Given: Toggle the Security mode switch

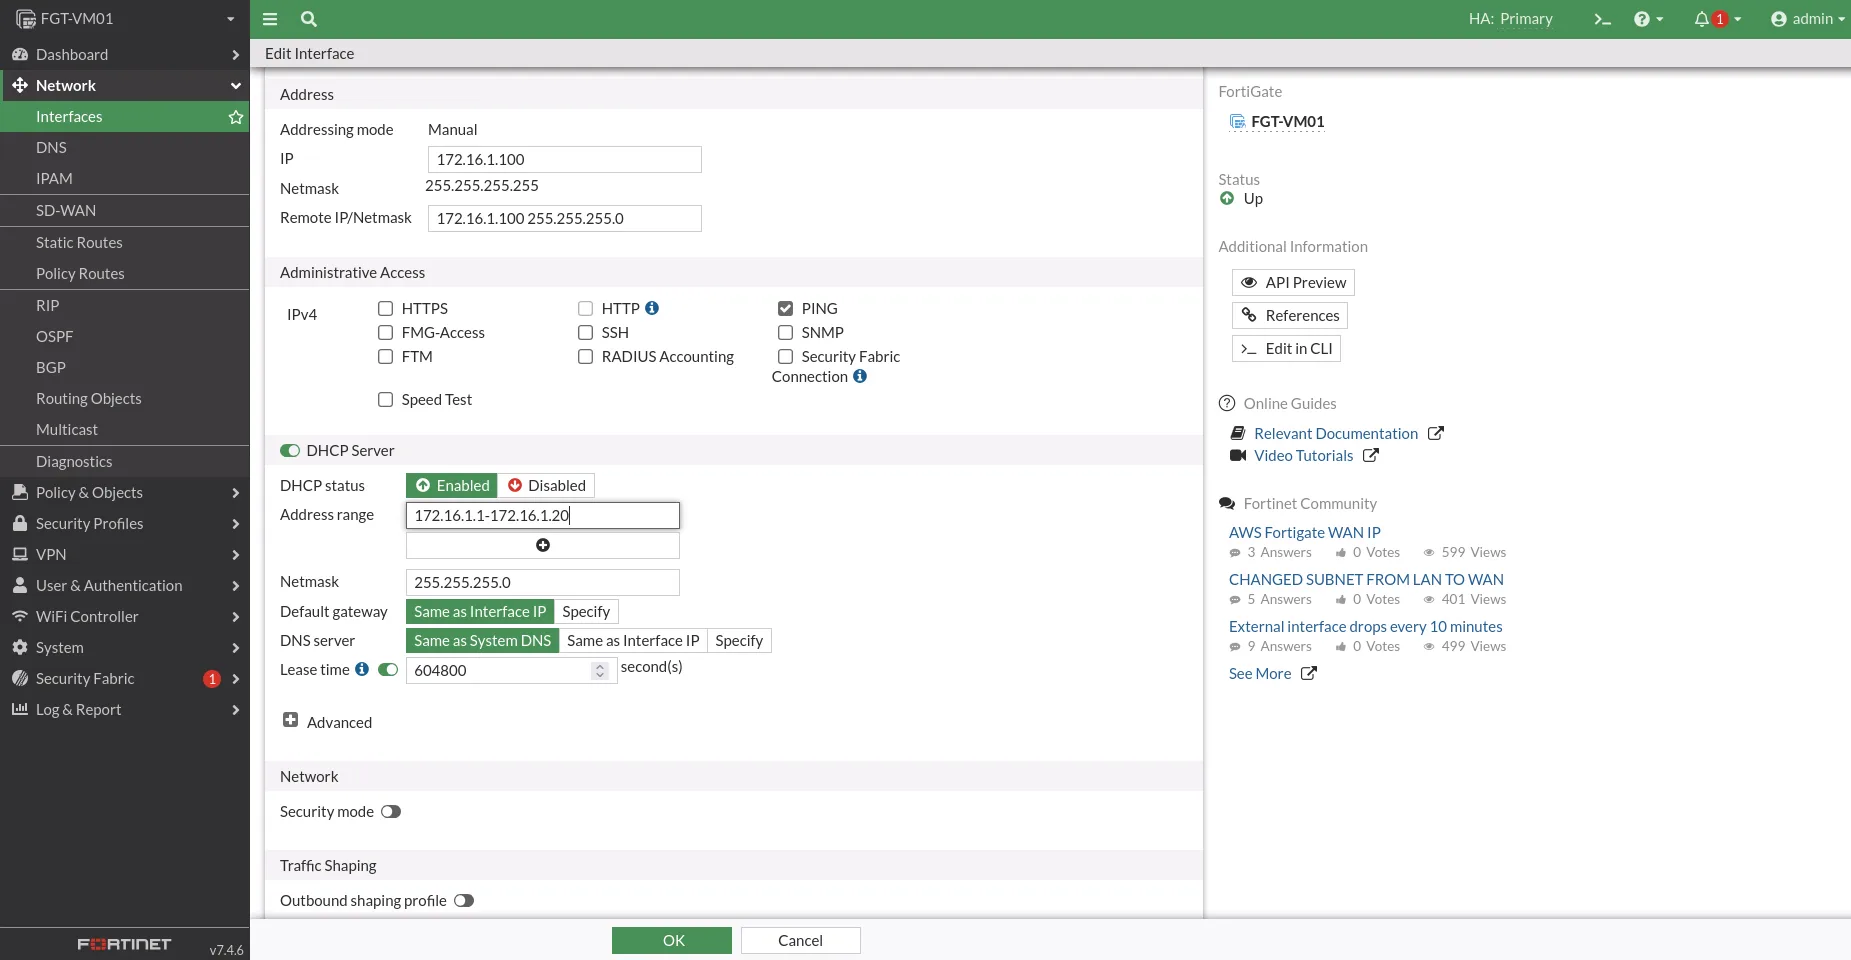Looking at the screenshot, I should pyautogui.click(x=391, y=812).
